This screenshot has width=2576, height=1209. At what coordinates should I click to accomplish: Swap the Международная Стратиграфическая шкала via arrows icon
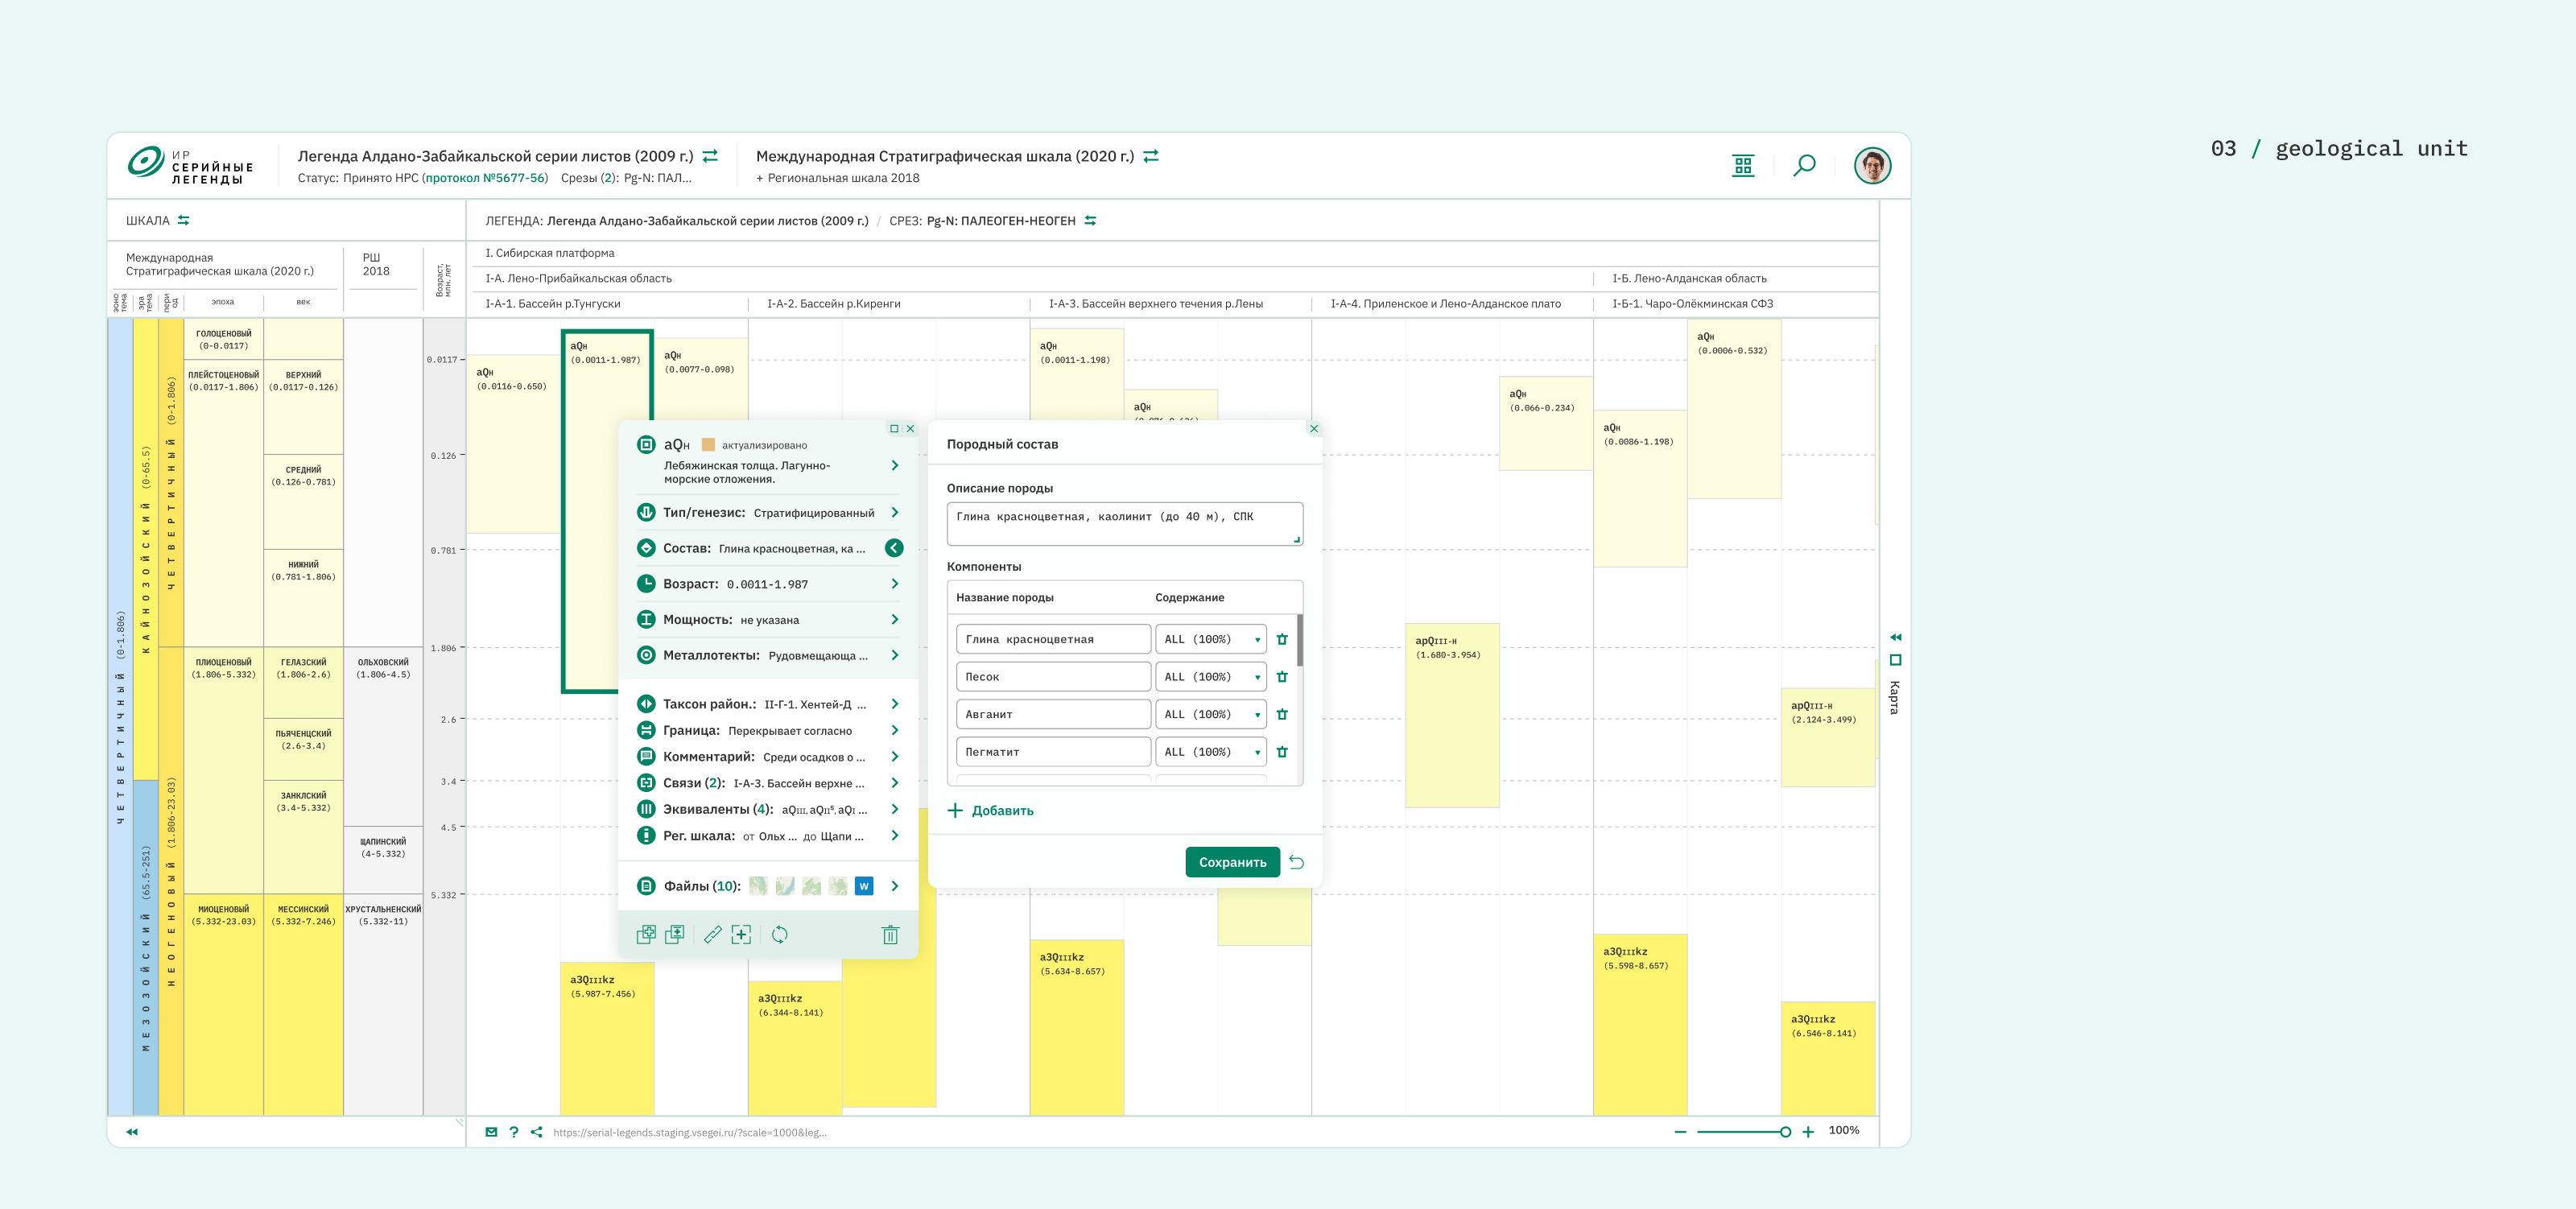(x=1151, y=156)
